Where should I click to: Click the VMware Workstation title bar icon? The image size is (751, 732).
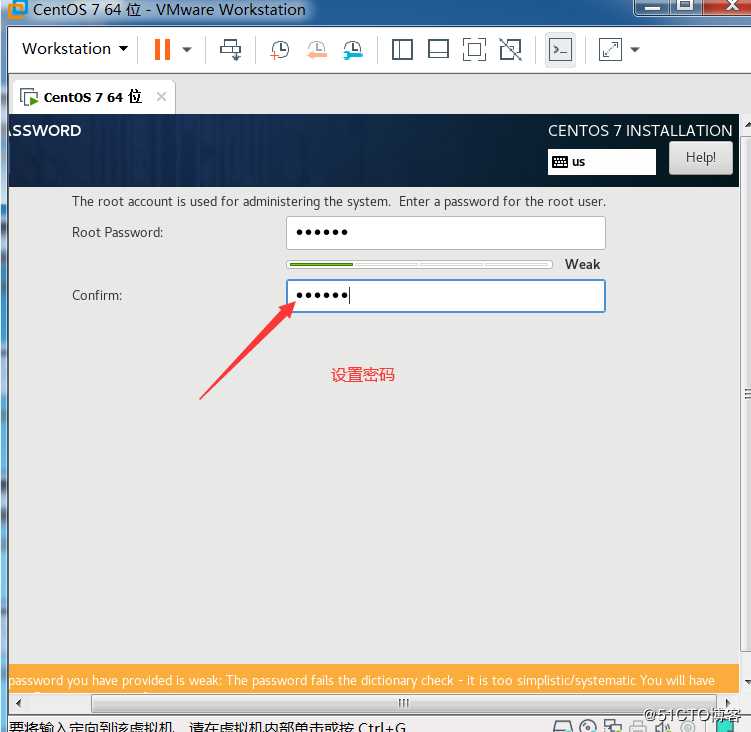pos(16,10)
